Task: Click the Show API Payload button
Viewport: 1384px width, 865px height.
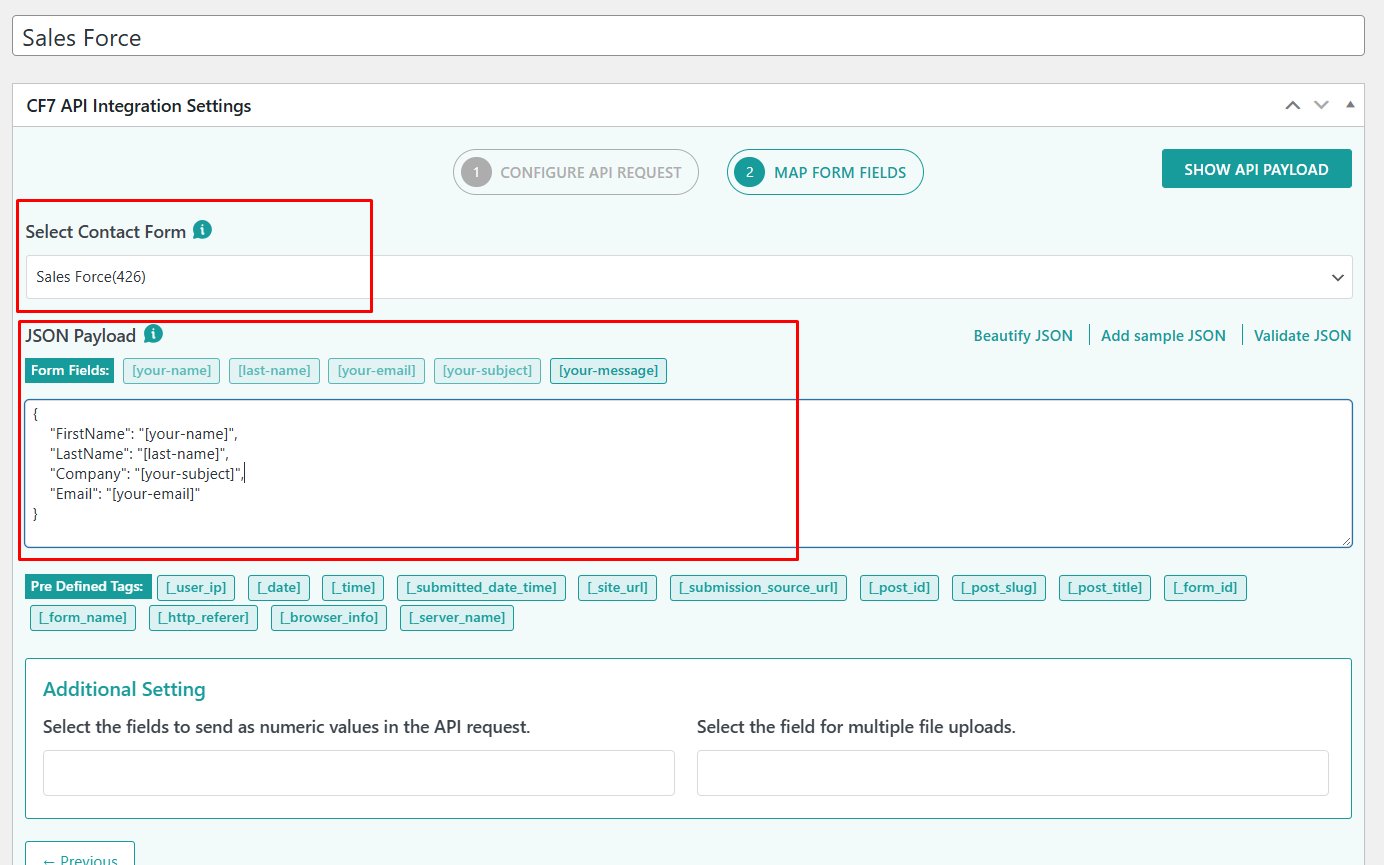Action: tap(1256, 168)
